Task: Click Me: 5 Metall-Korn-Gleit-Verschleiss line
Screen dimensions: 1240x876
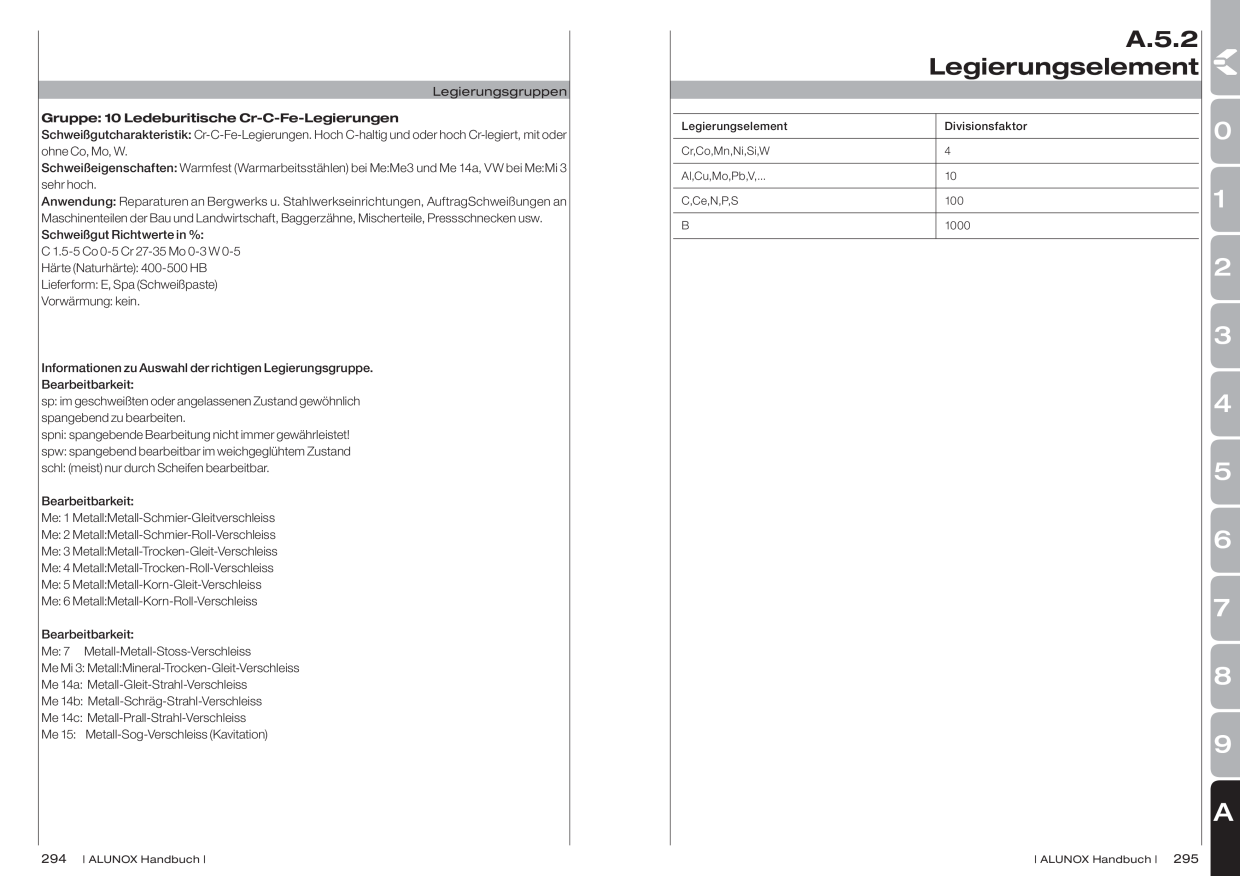Action: 151,584
